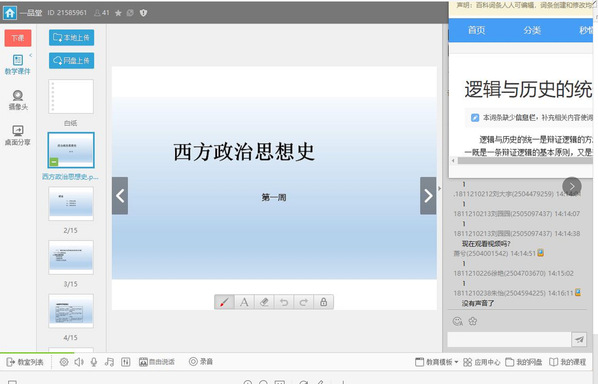
Task: Open 桌面分享 desktop sharing
Action: click(18, 136)
